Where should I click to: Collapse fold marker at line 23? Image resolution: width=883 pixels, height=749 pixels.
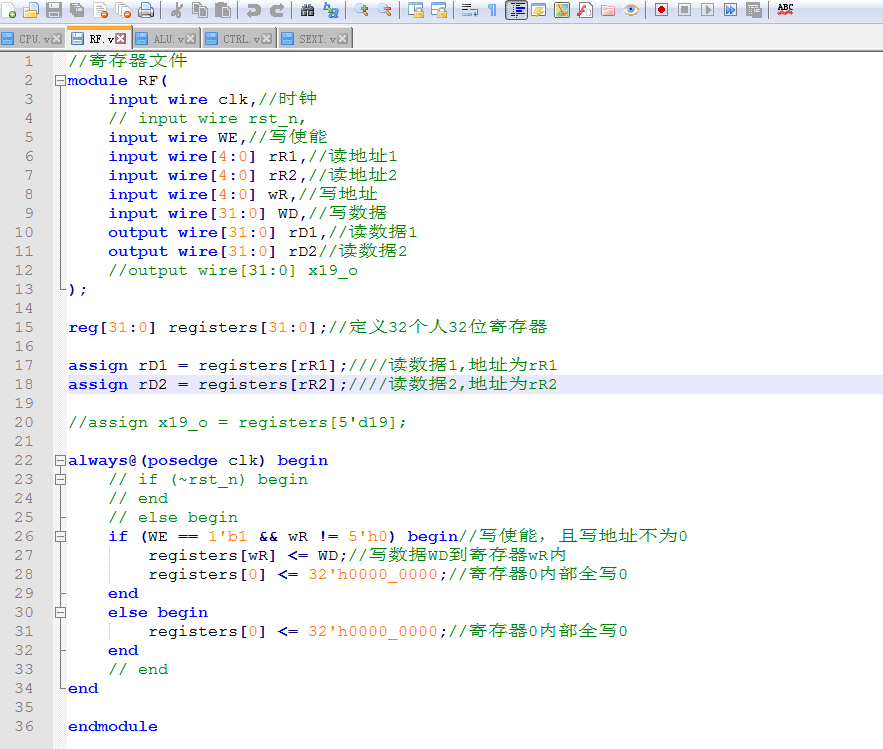pyautogui.click(x=60, y=480)
